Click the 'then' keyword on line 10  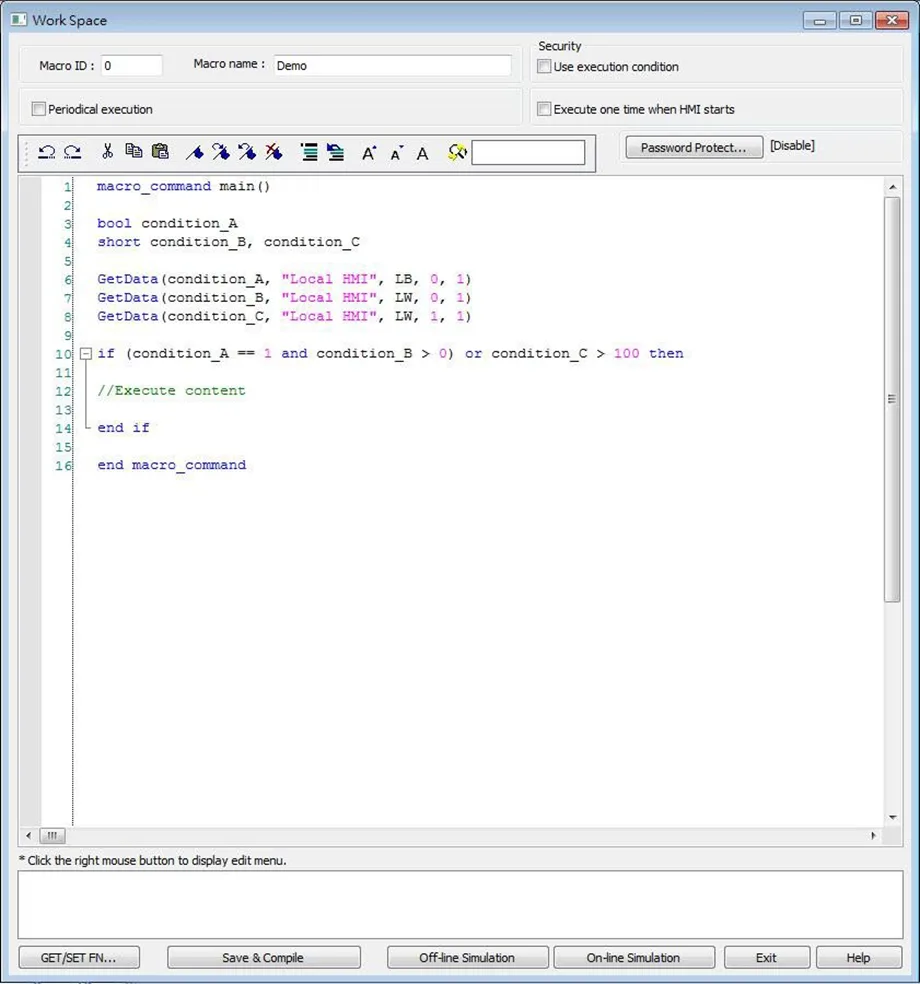[666, 353]
